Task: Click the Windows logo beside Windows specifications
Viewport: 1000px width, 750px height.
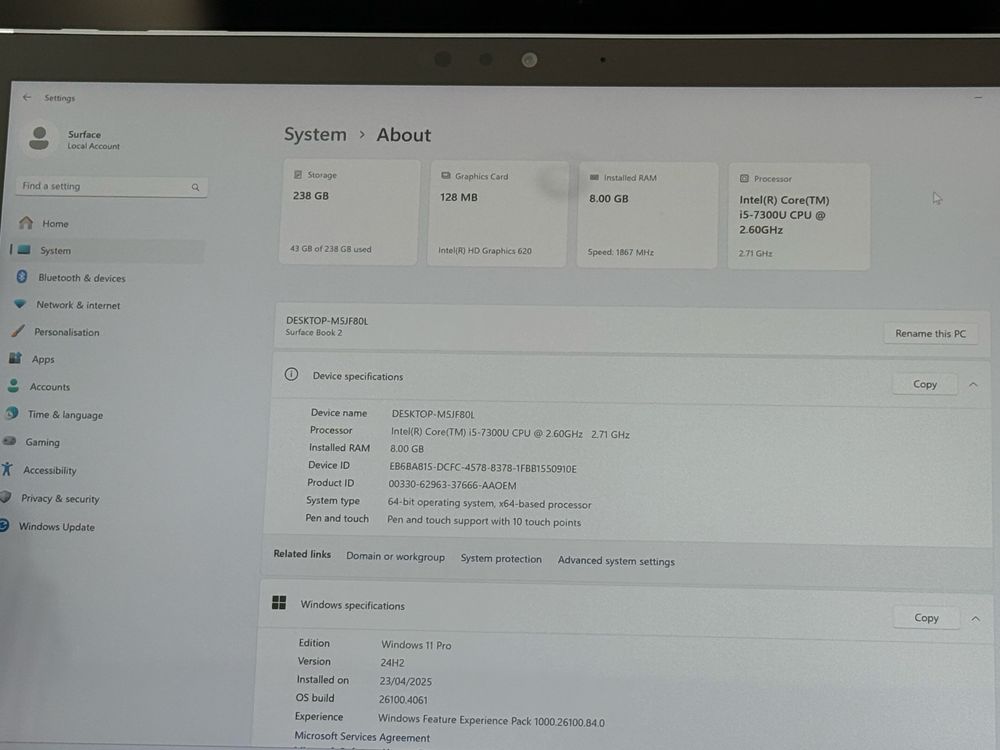Action: tap(279, 603)
